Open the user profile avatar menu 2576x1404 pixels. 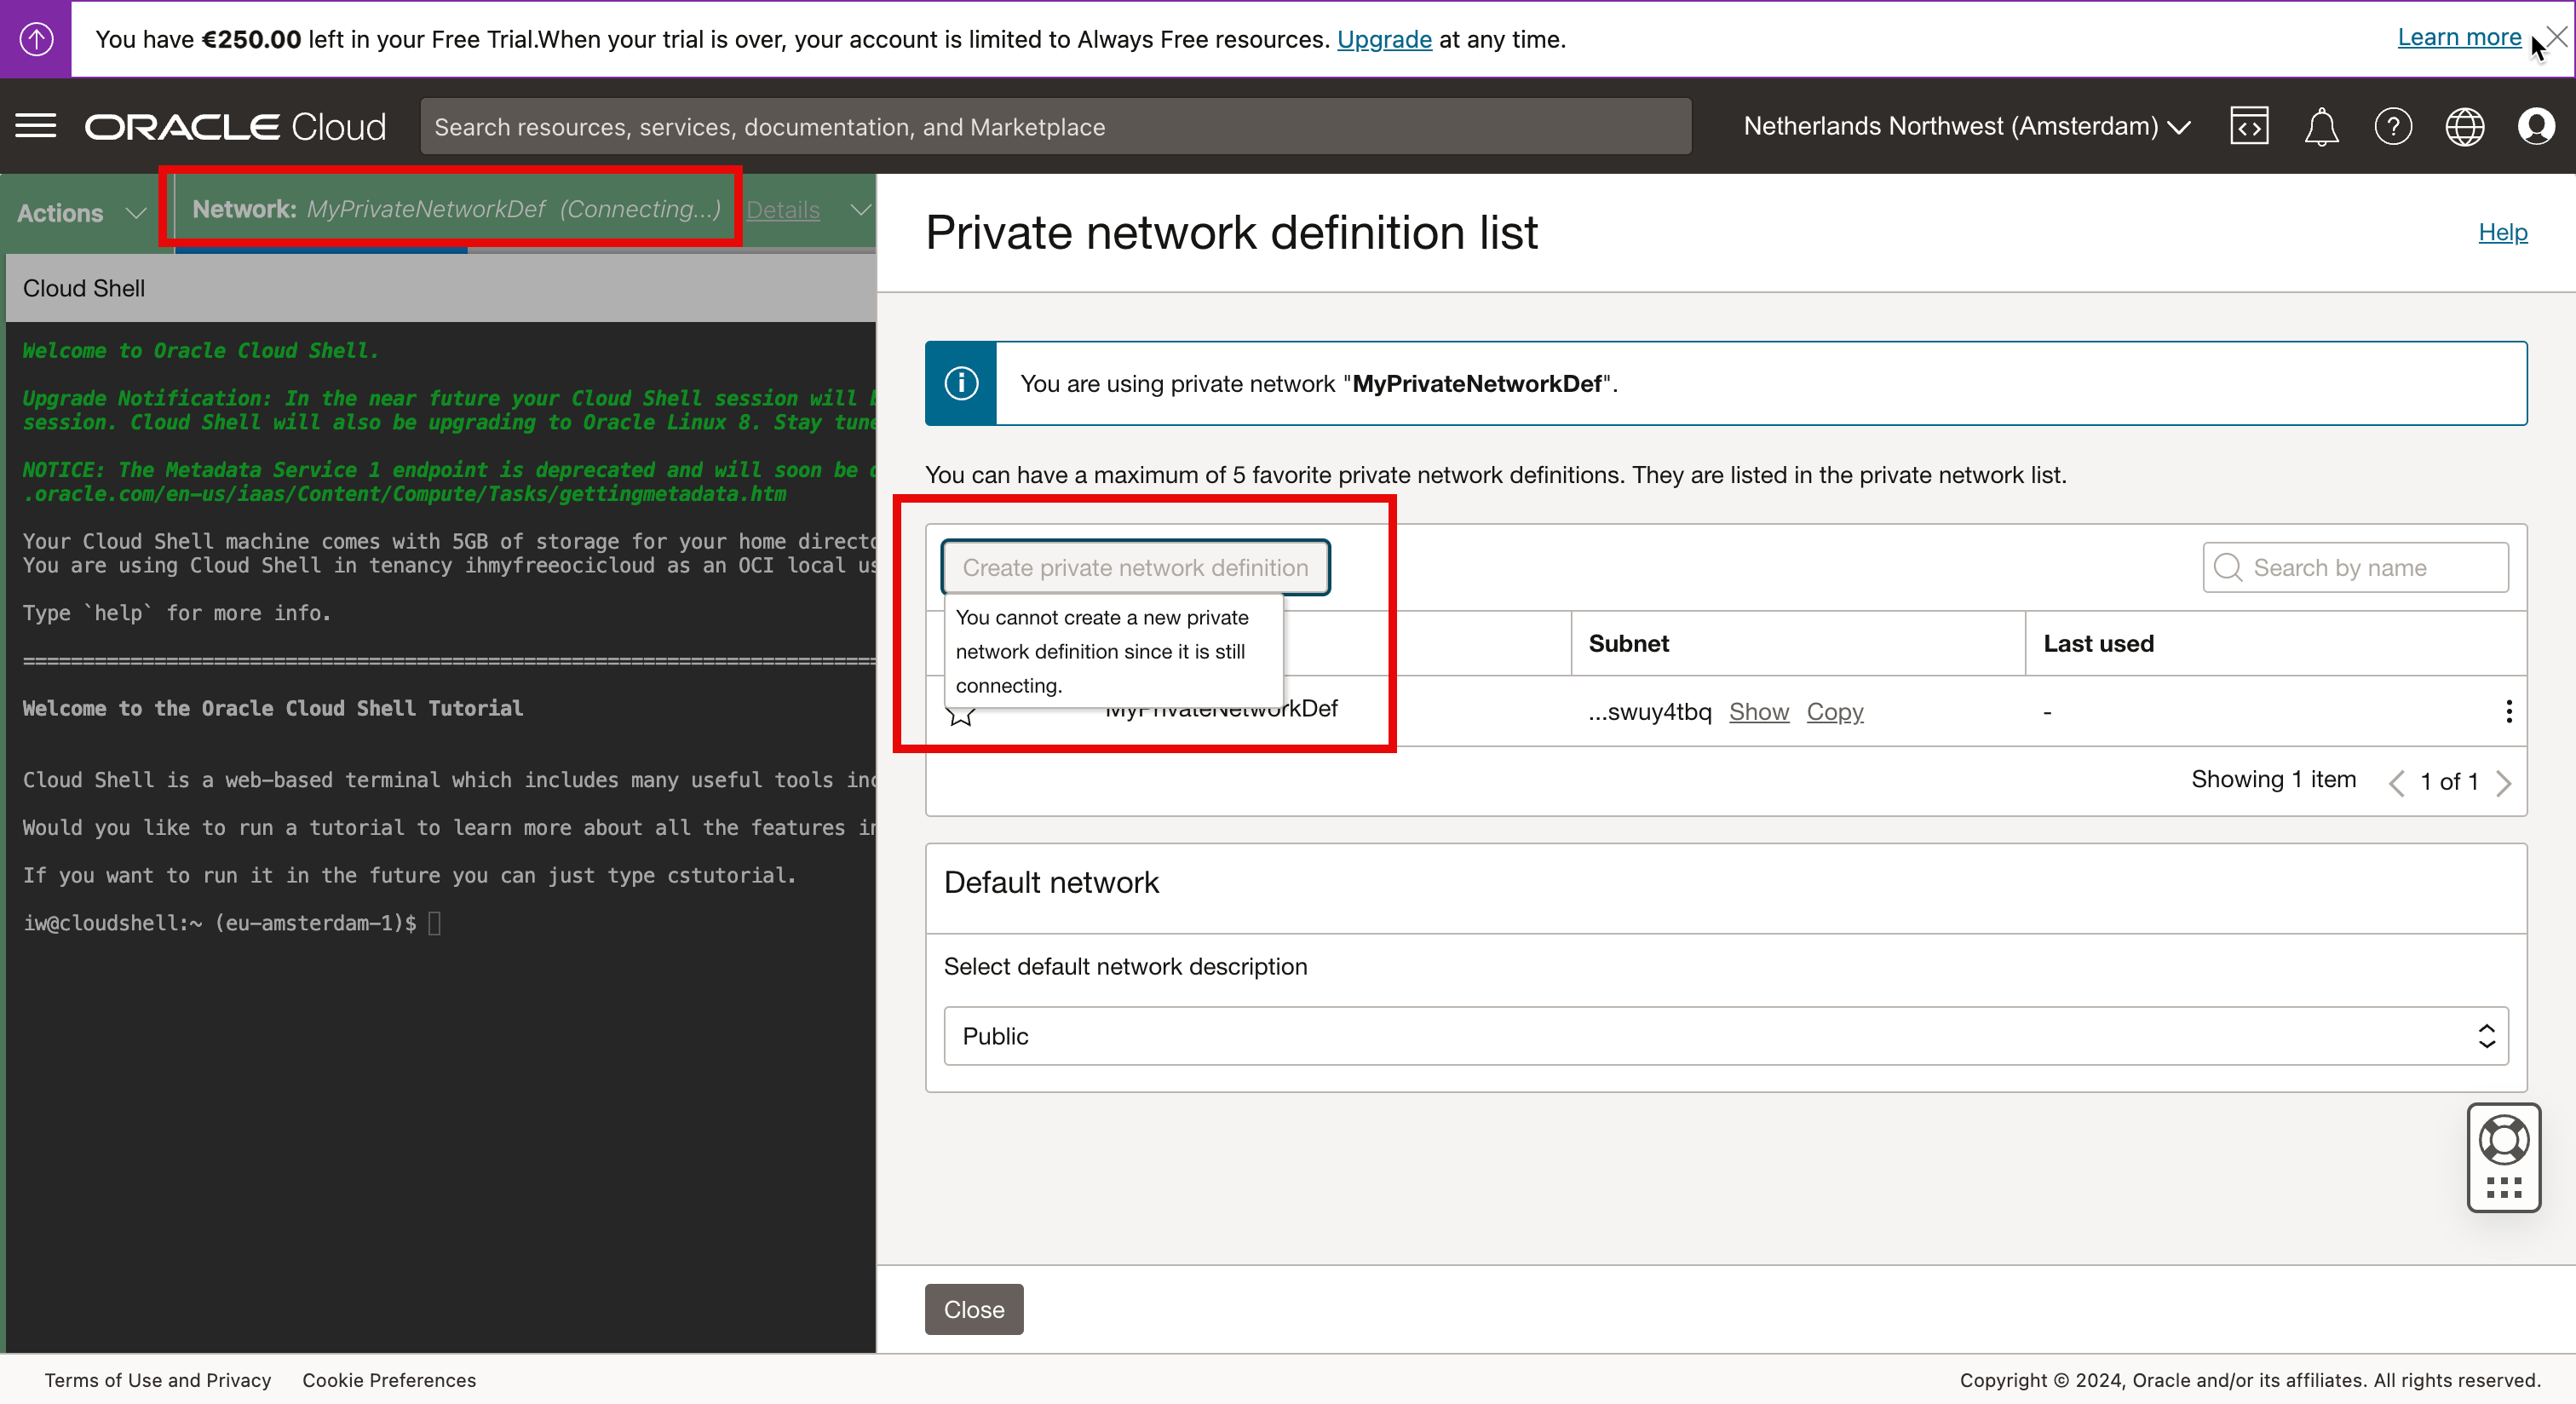[x=2536, y=126]
